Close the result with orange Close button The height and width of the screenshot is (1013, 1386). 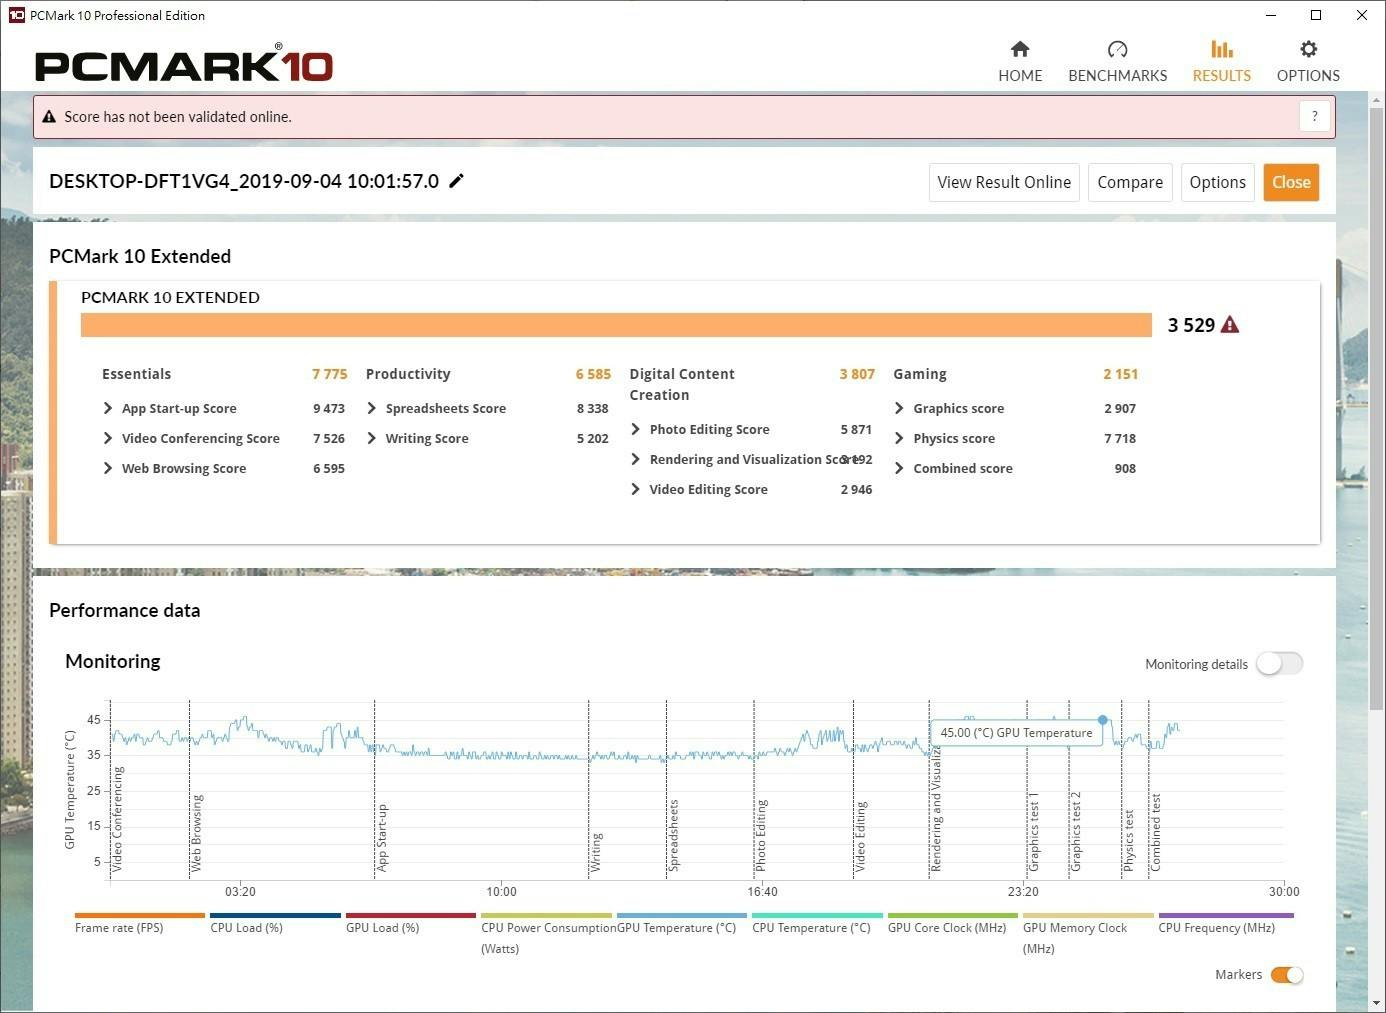(x=1290, y=182)
